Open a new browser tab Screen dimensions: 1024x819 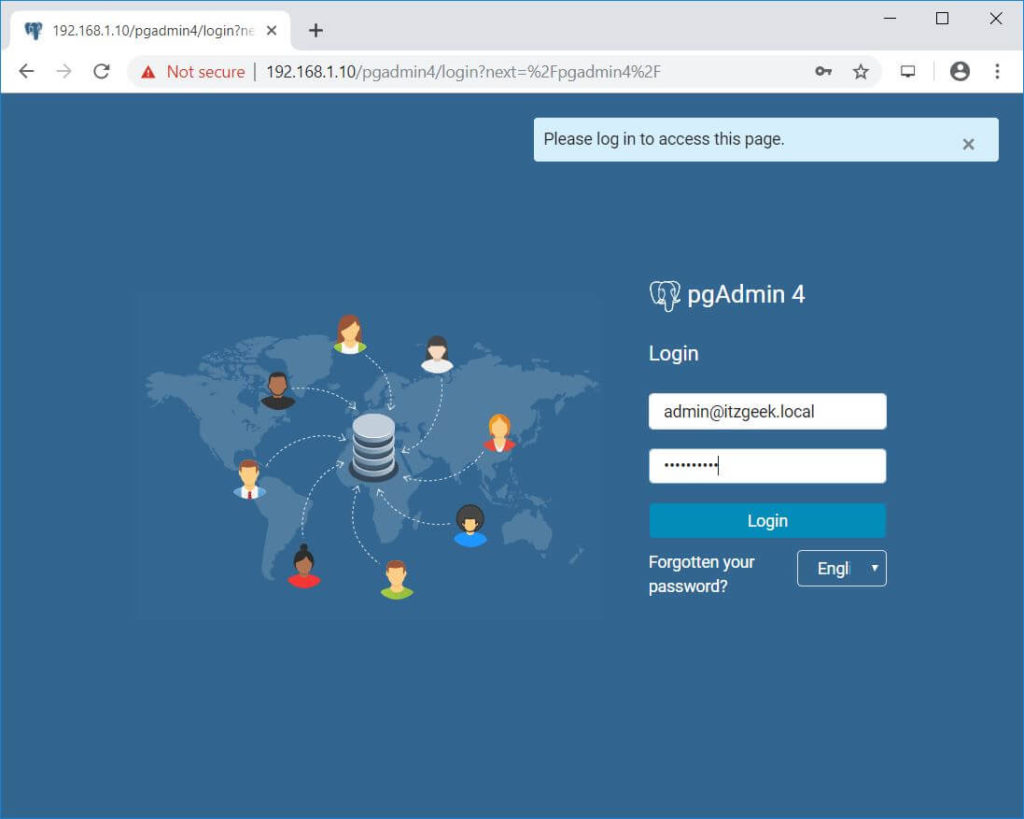pos(316,31)
